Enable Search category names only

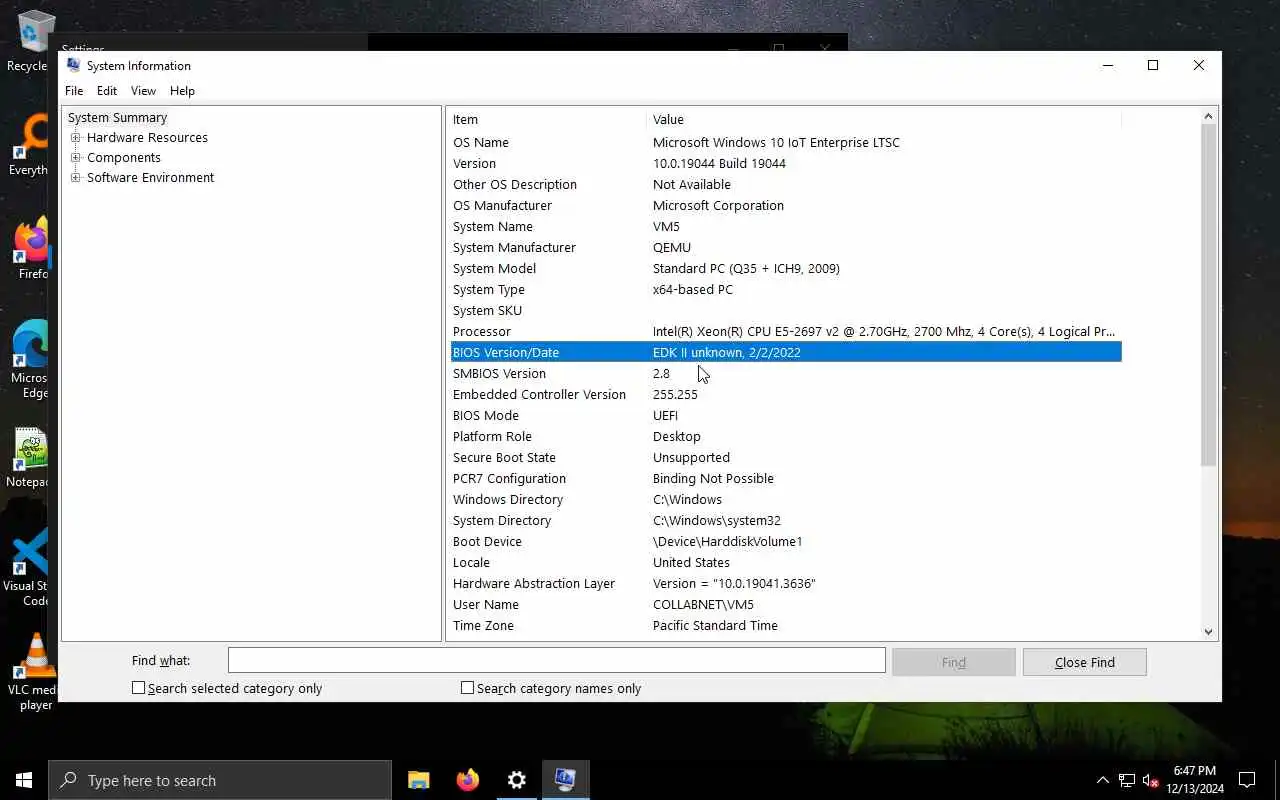[x=467, y=688]
